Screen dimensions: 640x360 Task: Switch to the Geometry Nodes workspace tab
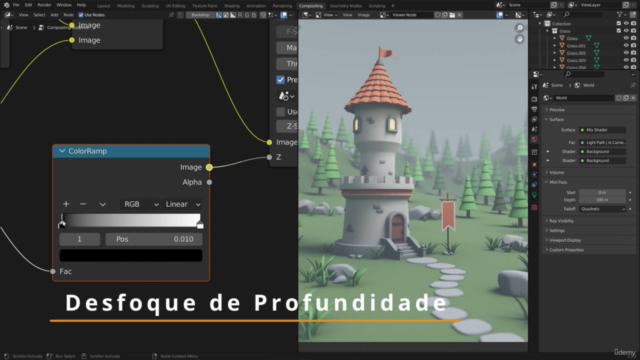[345, 6]
